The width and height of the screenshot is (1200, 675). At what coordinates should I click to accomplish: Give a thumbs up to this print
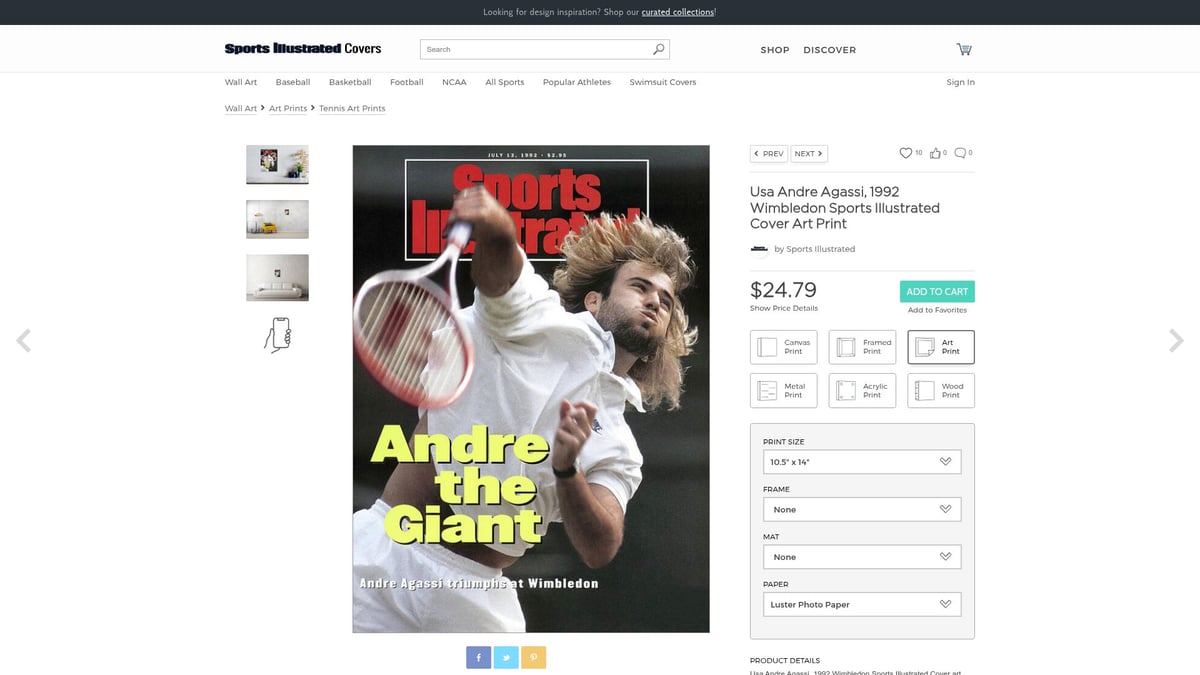(x=934, y=152)
